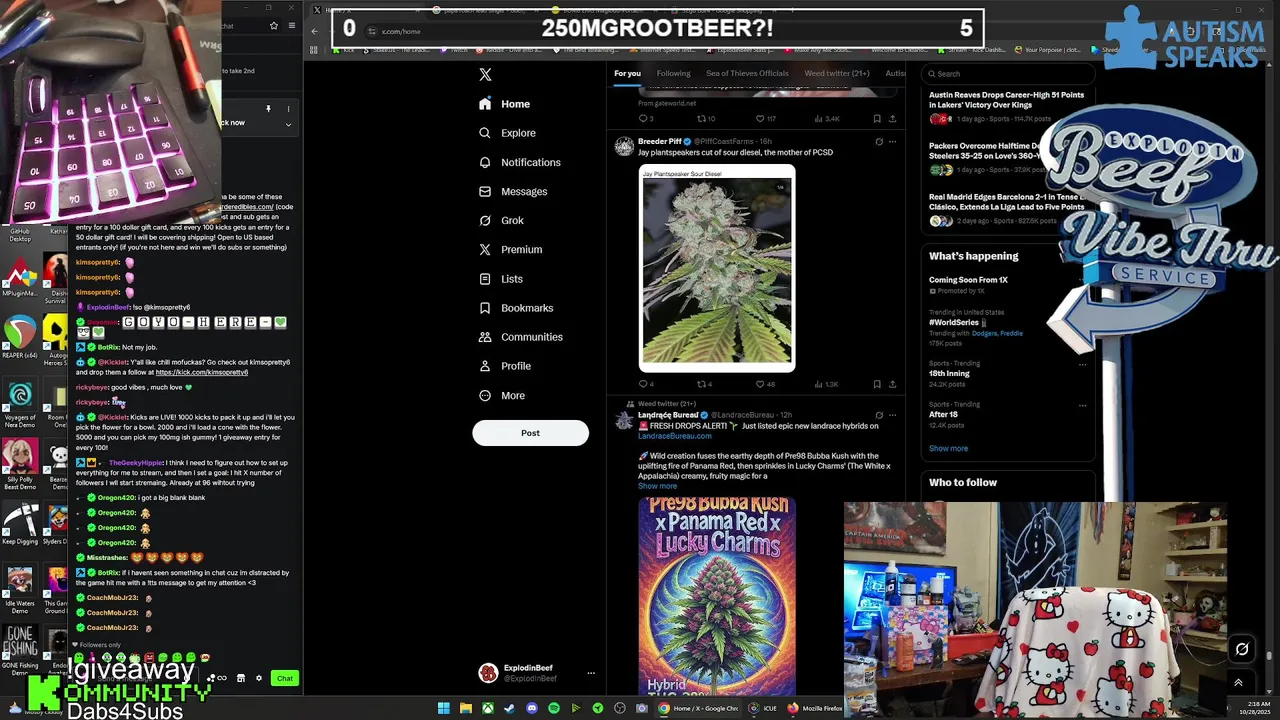Open Lists in X sidebar
The width and height of the screenshot is (1280, 720).
(x=500, y=279)
